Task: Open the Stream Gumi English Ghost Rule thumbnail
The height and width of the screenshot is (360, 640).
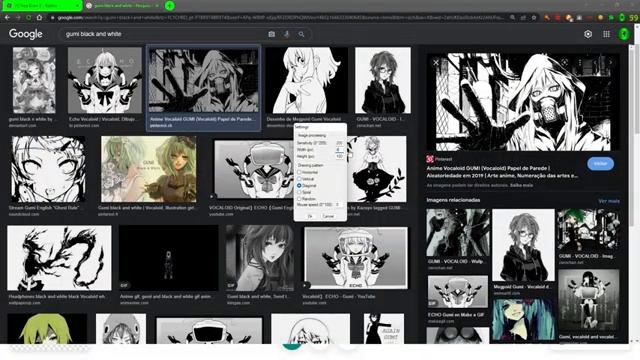Action: pos(48,169)
